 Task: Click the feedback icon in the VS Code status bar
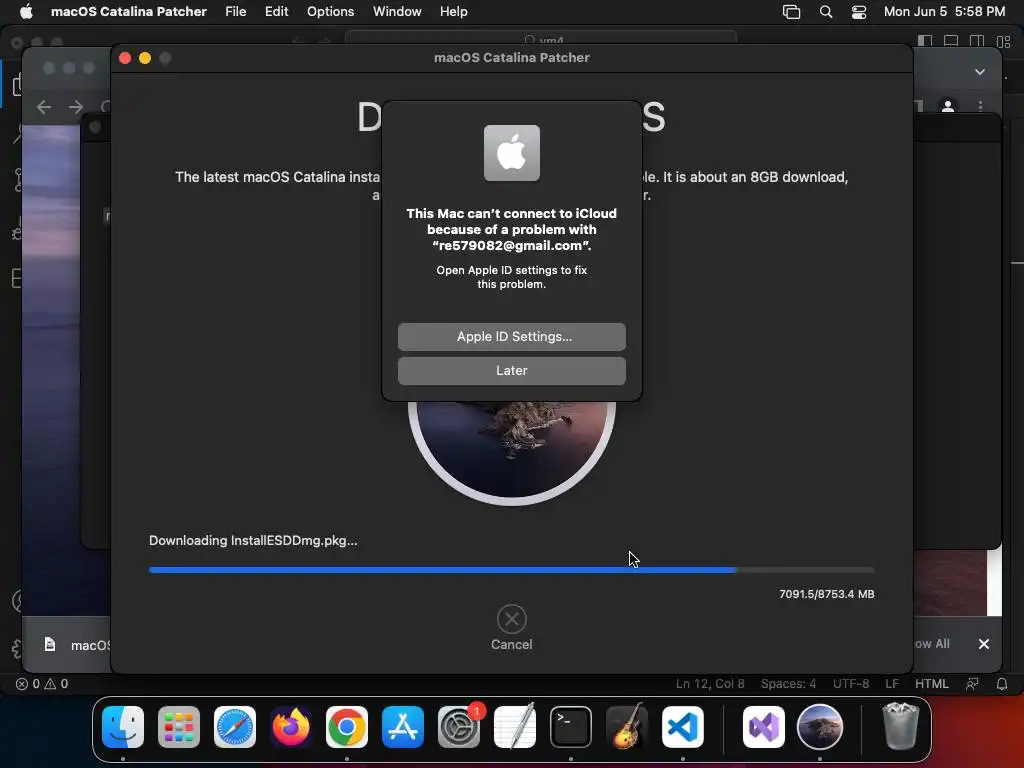pos(972,684)
